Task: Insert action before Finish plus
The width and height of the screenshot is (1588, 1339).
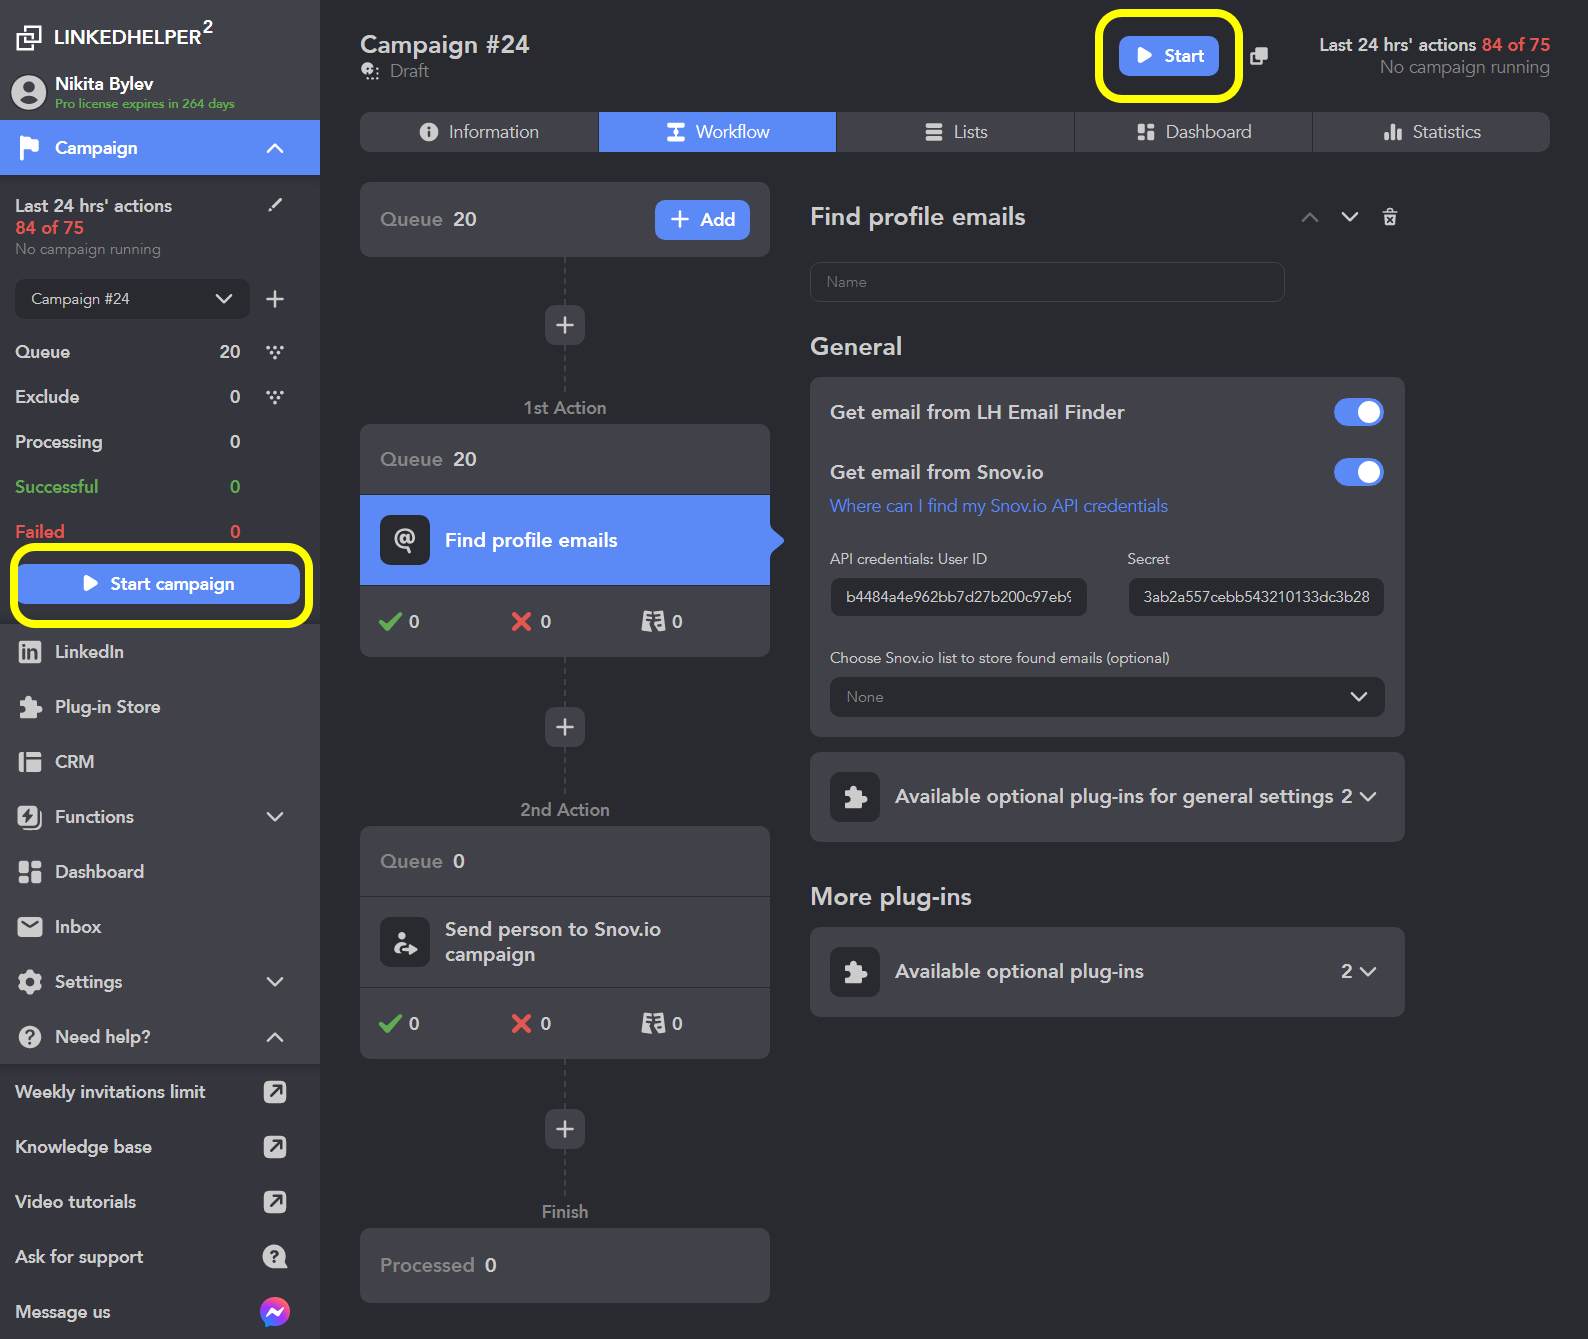Action: pos(565,1129)
